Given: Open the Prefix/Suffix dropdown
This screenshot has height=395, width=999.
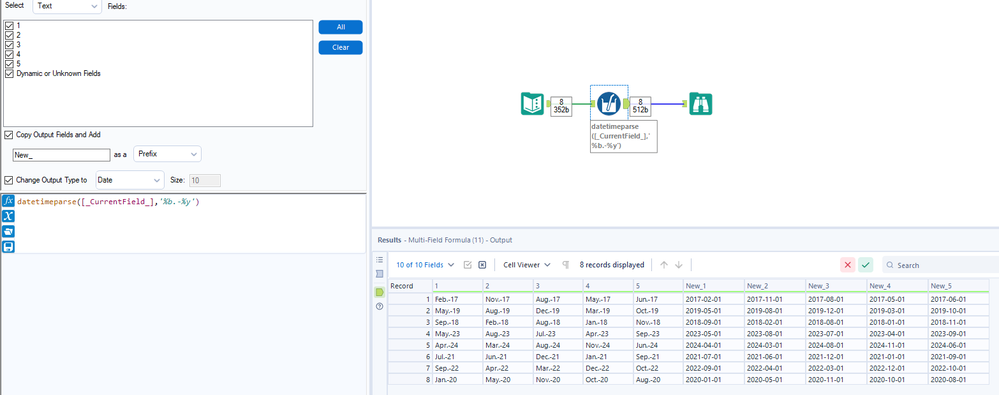Looking at the screenshot, I should 167,154.
